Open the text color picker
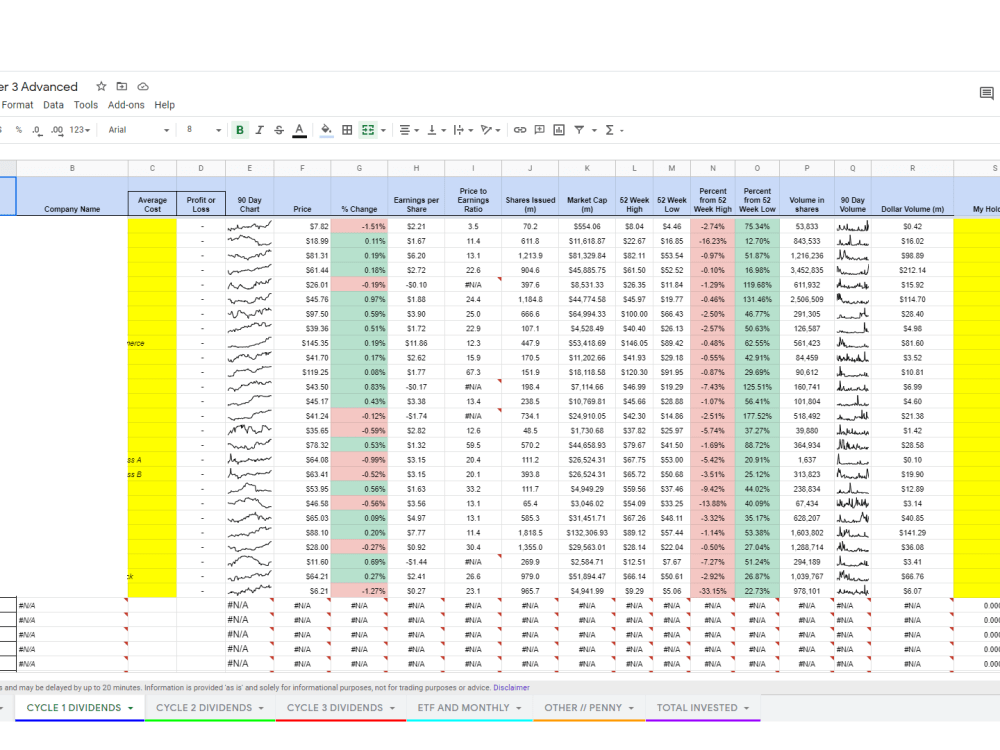 click(300, 130)
